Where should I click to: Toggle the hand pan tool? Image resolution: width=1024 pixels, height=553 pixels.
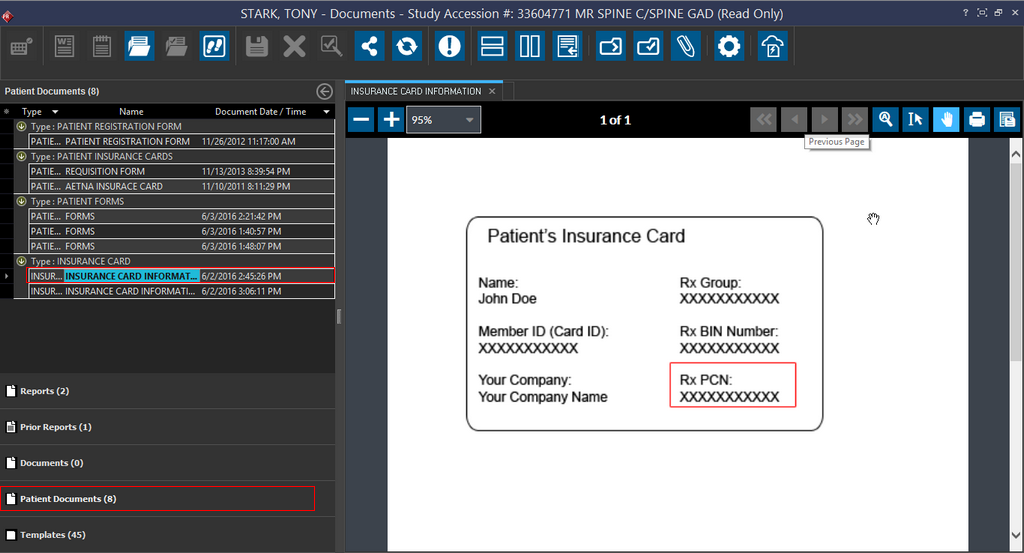[946, 120]
